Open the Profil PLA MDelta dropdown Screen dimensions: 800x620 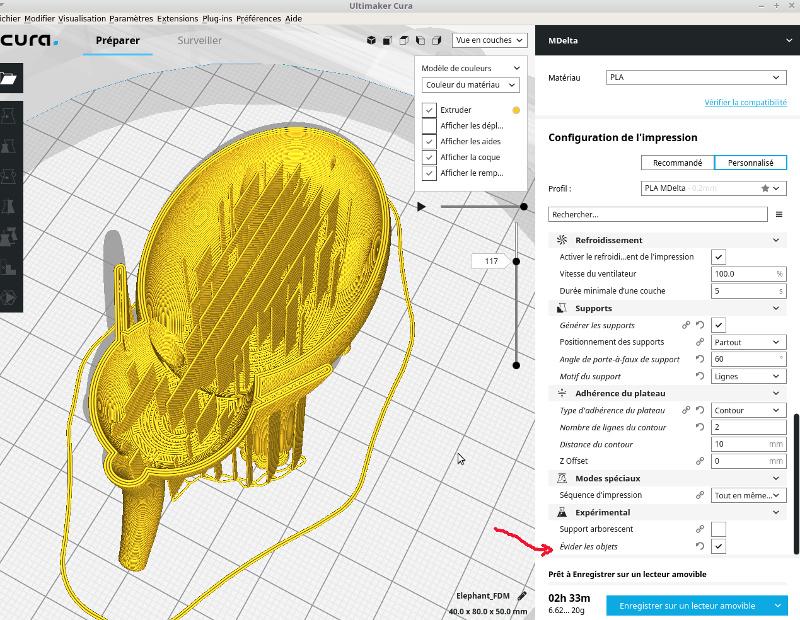[x=713, y=188]
